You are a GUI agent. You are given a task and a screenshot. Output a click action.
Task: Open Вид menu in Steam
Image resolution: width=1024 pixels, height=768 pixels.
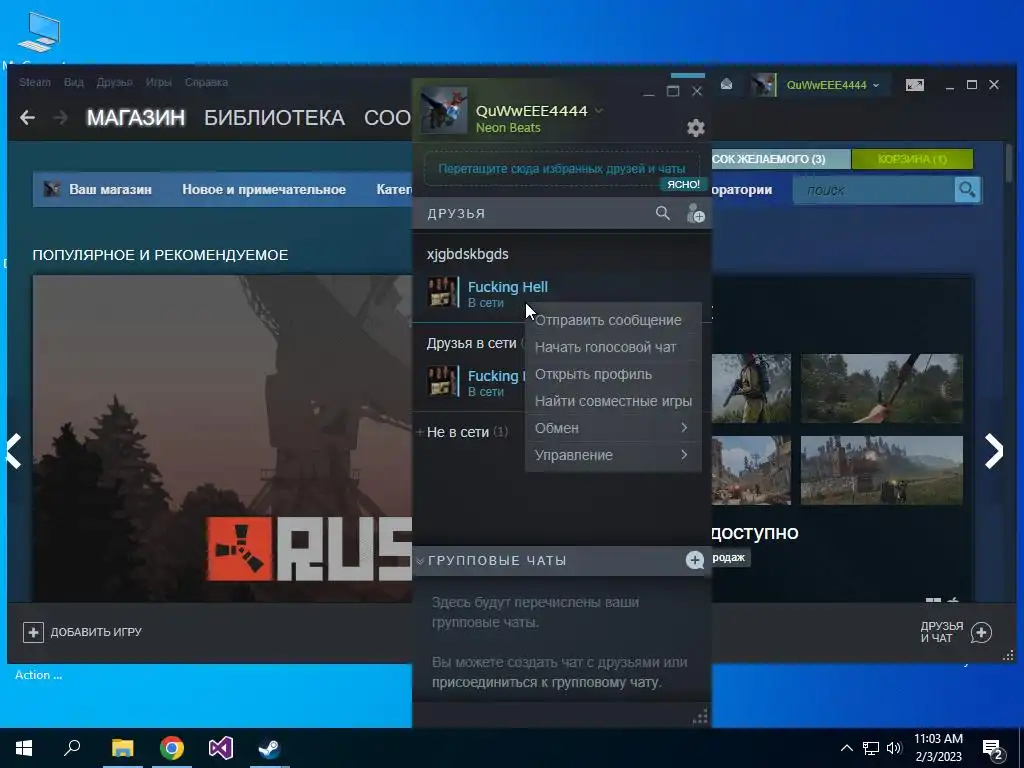coord(74,82)
